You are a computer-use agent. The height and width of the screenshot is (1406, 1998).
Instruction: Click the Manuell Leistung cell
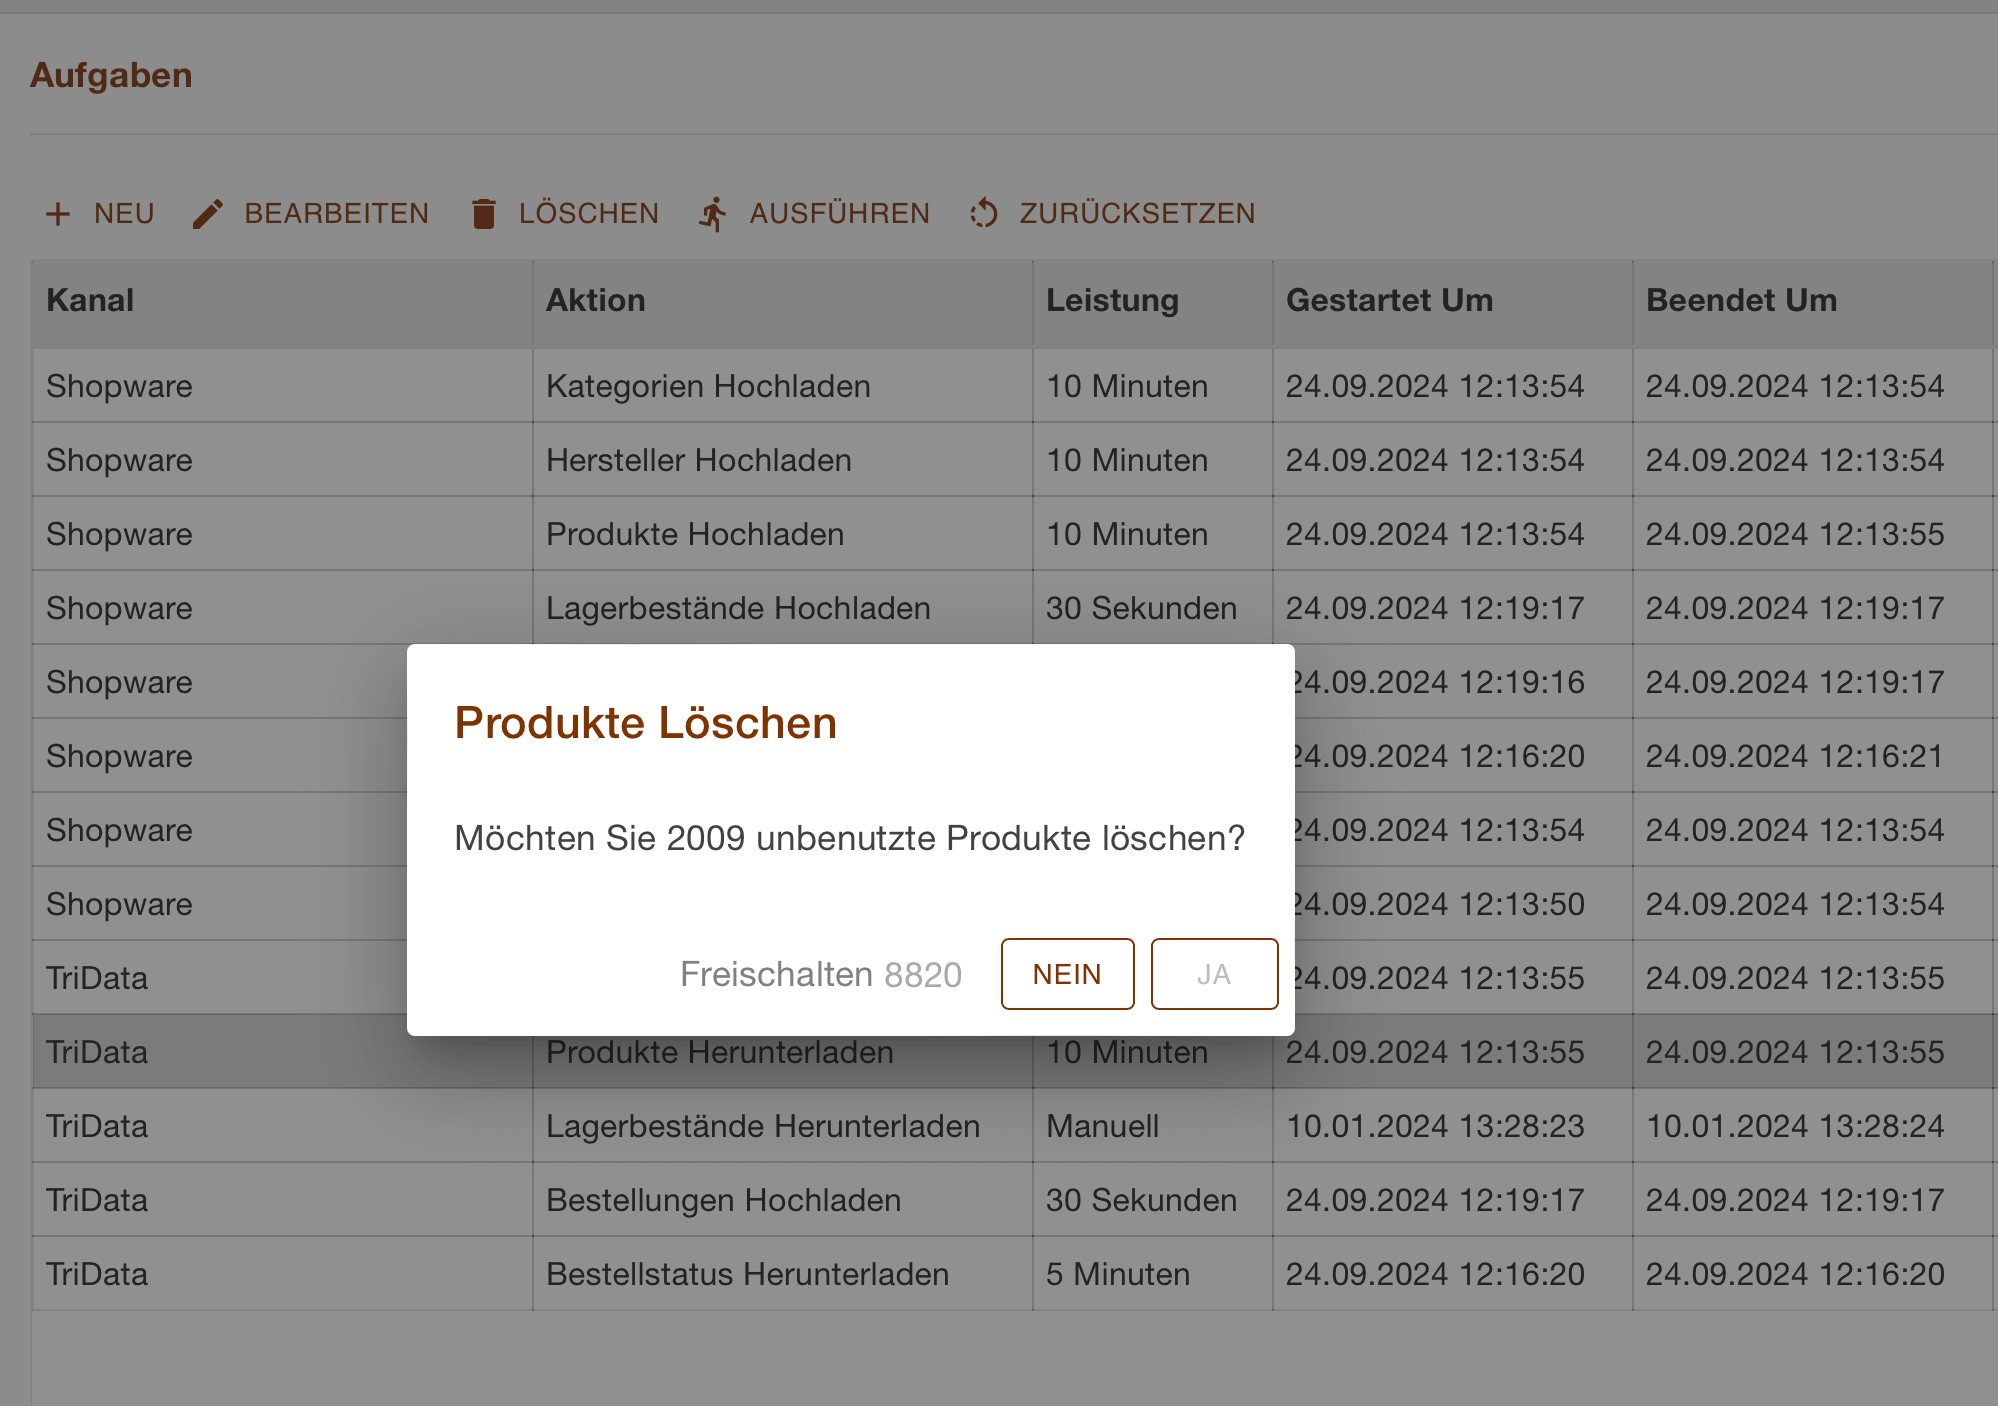pos(1152,1126)
